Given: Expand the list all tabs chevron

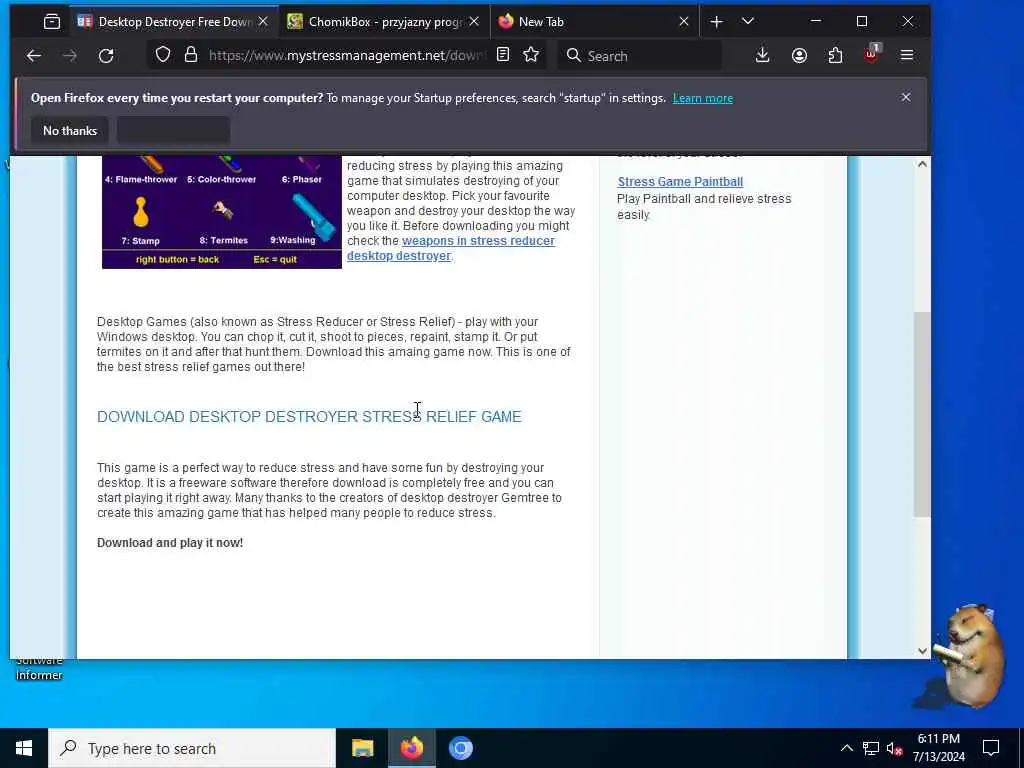Looking at the screenshot, I should 748,22.
